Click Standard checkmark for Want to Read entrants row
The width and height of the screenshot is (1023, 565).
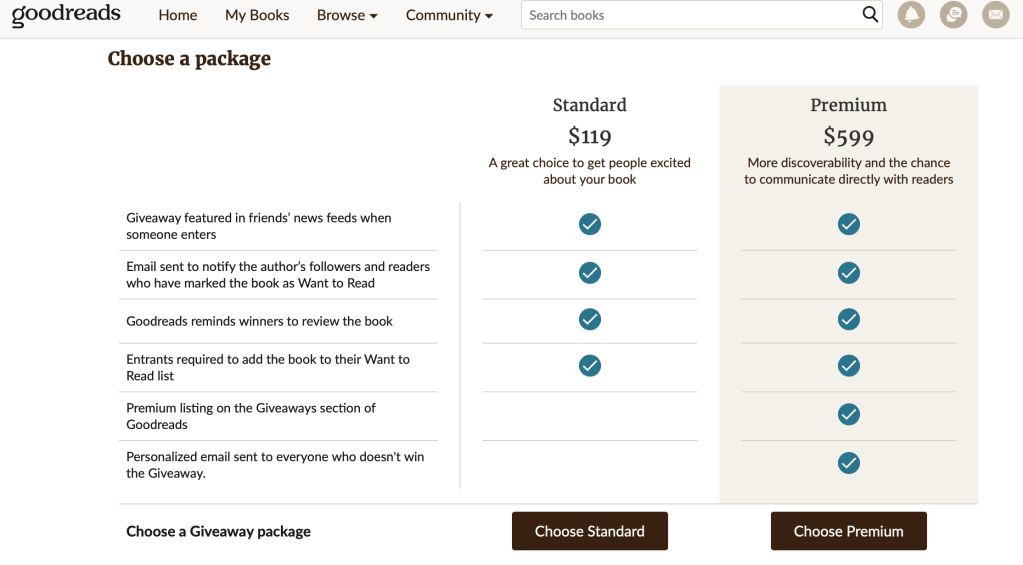click(590, 366)
